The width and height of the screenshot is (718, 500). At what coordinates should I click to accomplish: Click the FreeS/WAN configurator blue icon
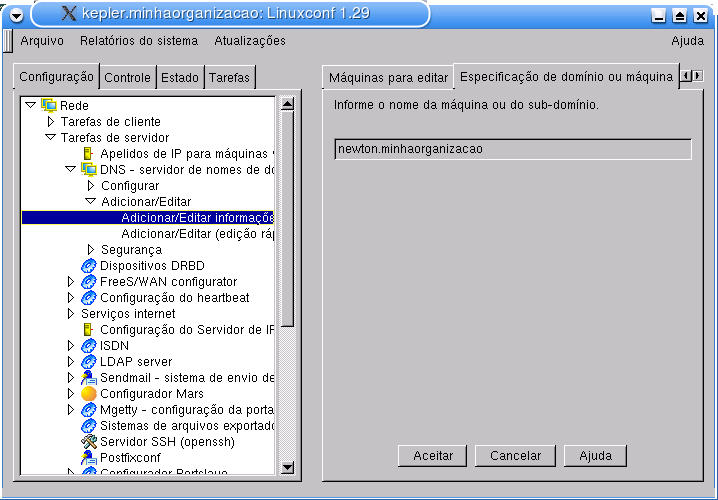pos(88,282)
